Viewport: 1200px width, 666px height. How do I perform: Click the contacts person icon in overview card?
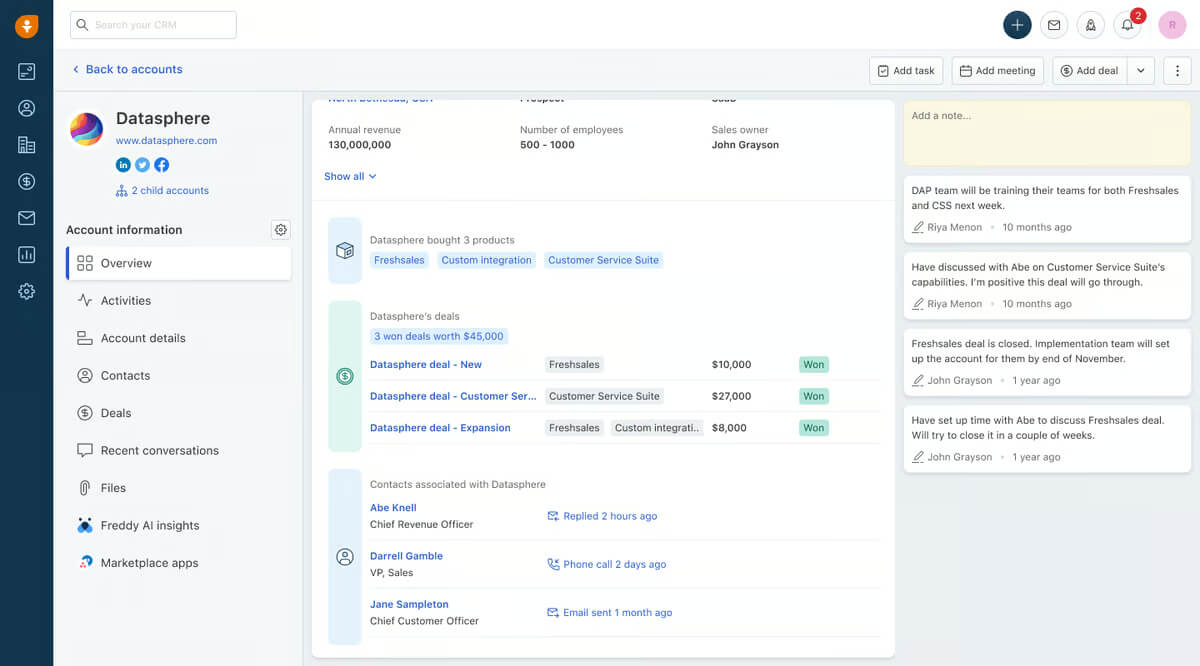(345, 557)
